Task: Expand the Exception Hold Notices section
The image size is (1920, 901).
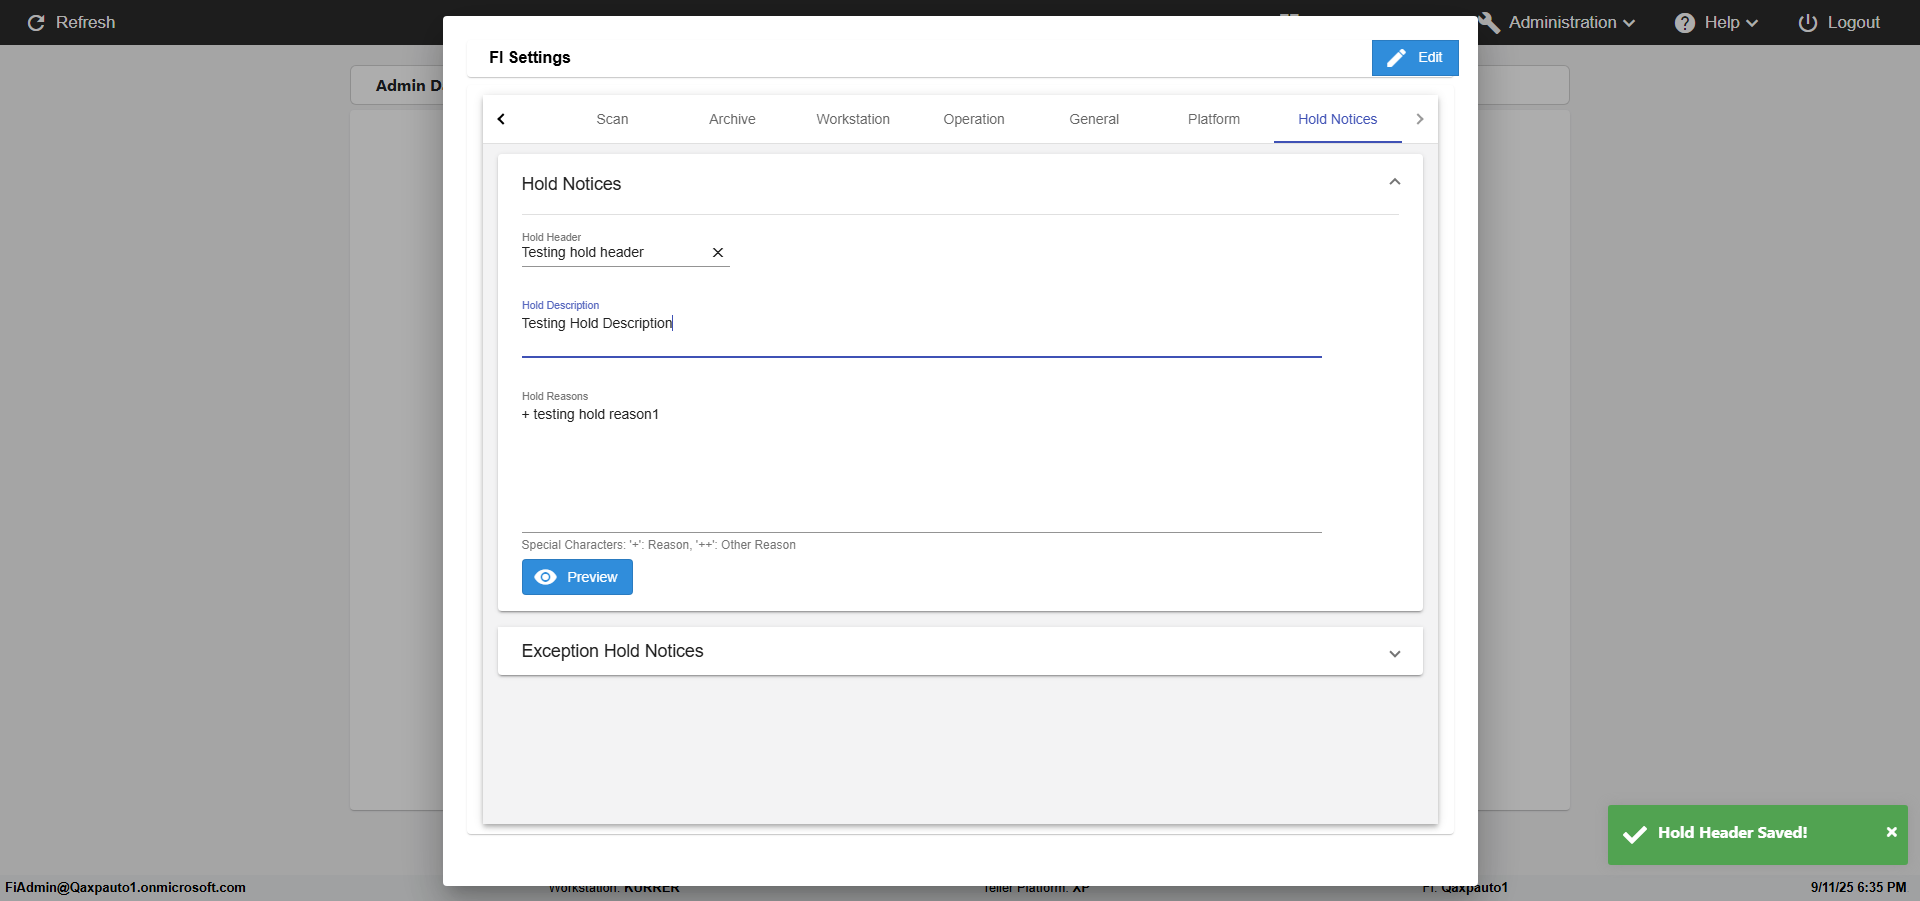Action: click(x=1394, y=653)
